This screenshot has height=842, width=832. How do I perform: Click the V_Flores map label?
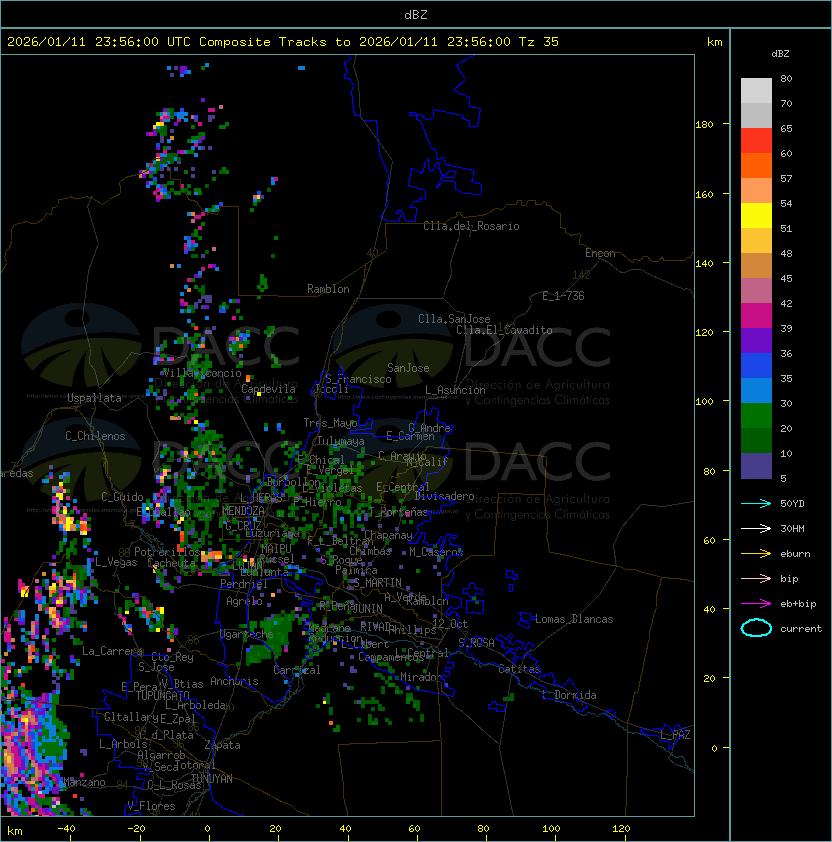(151, 806)
